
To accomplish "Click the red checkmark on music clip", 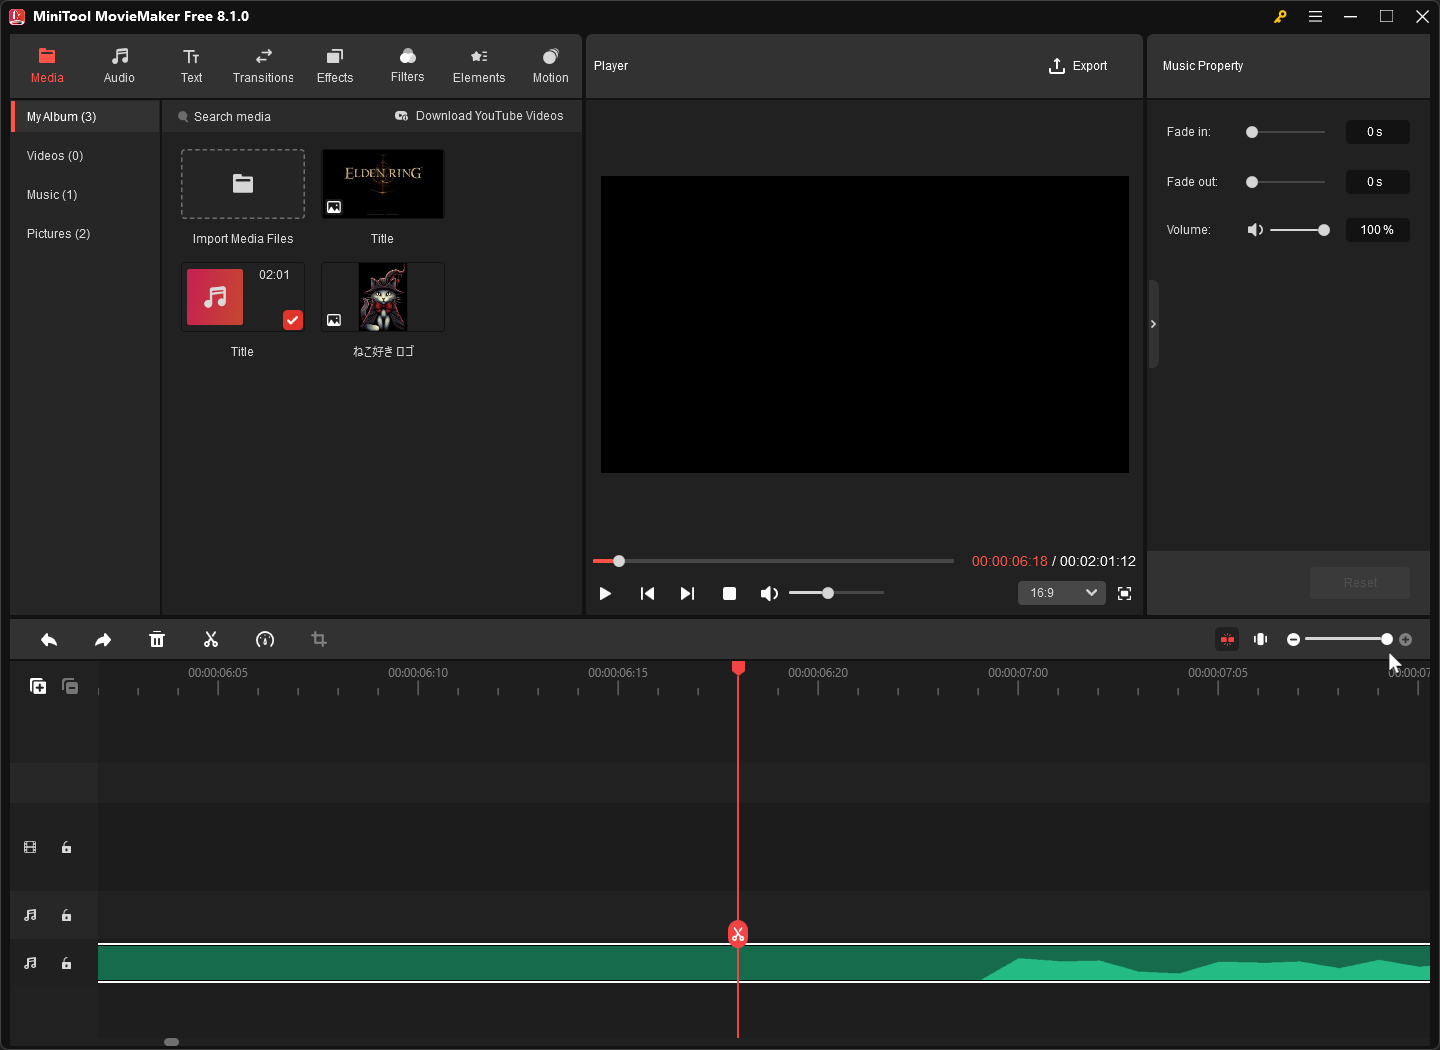I will 293,320.
